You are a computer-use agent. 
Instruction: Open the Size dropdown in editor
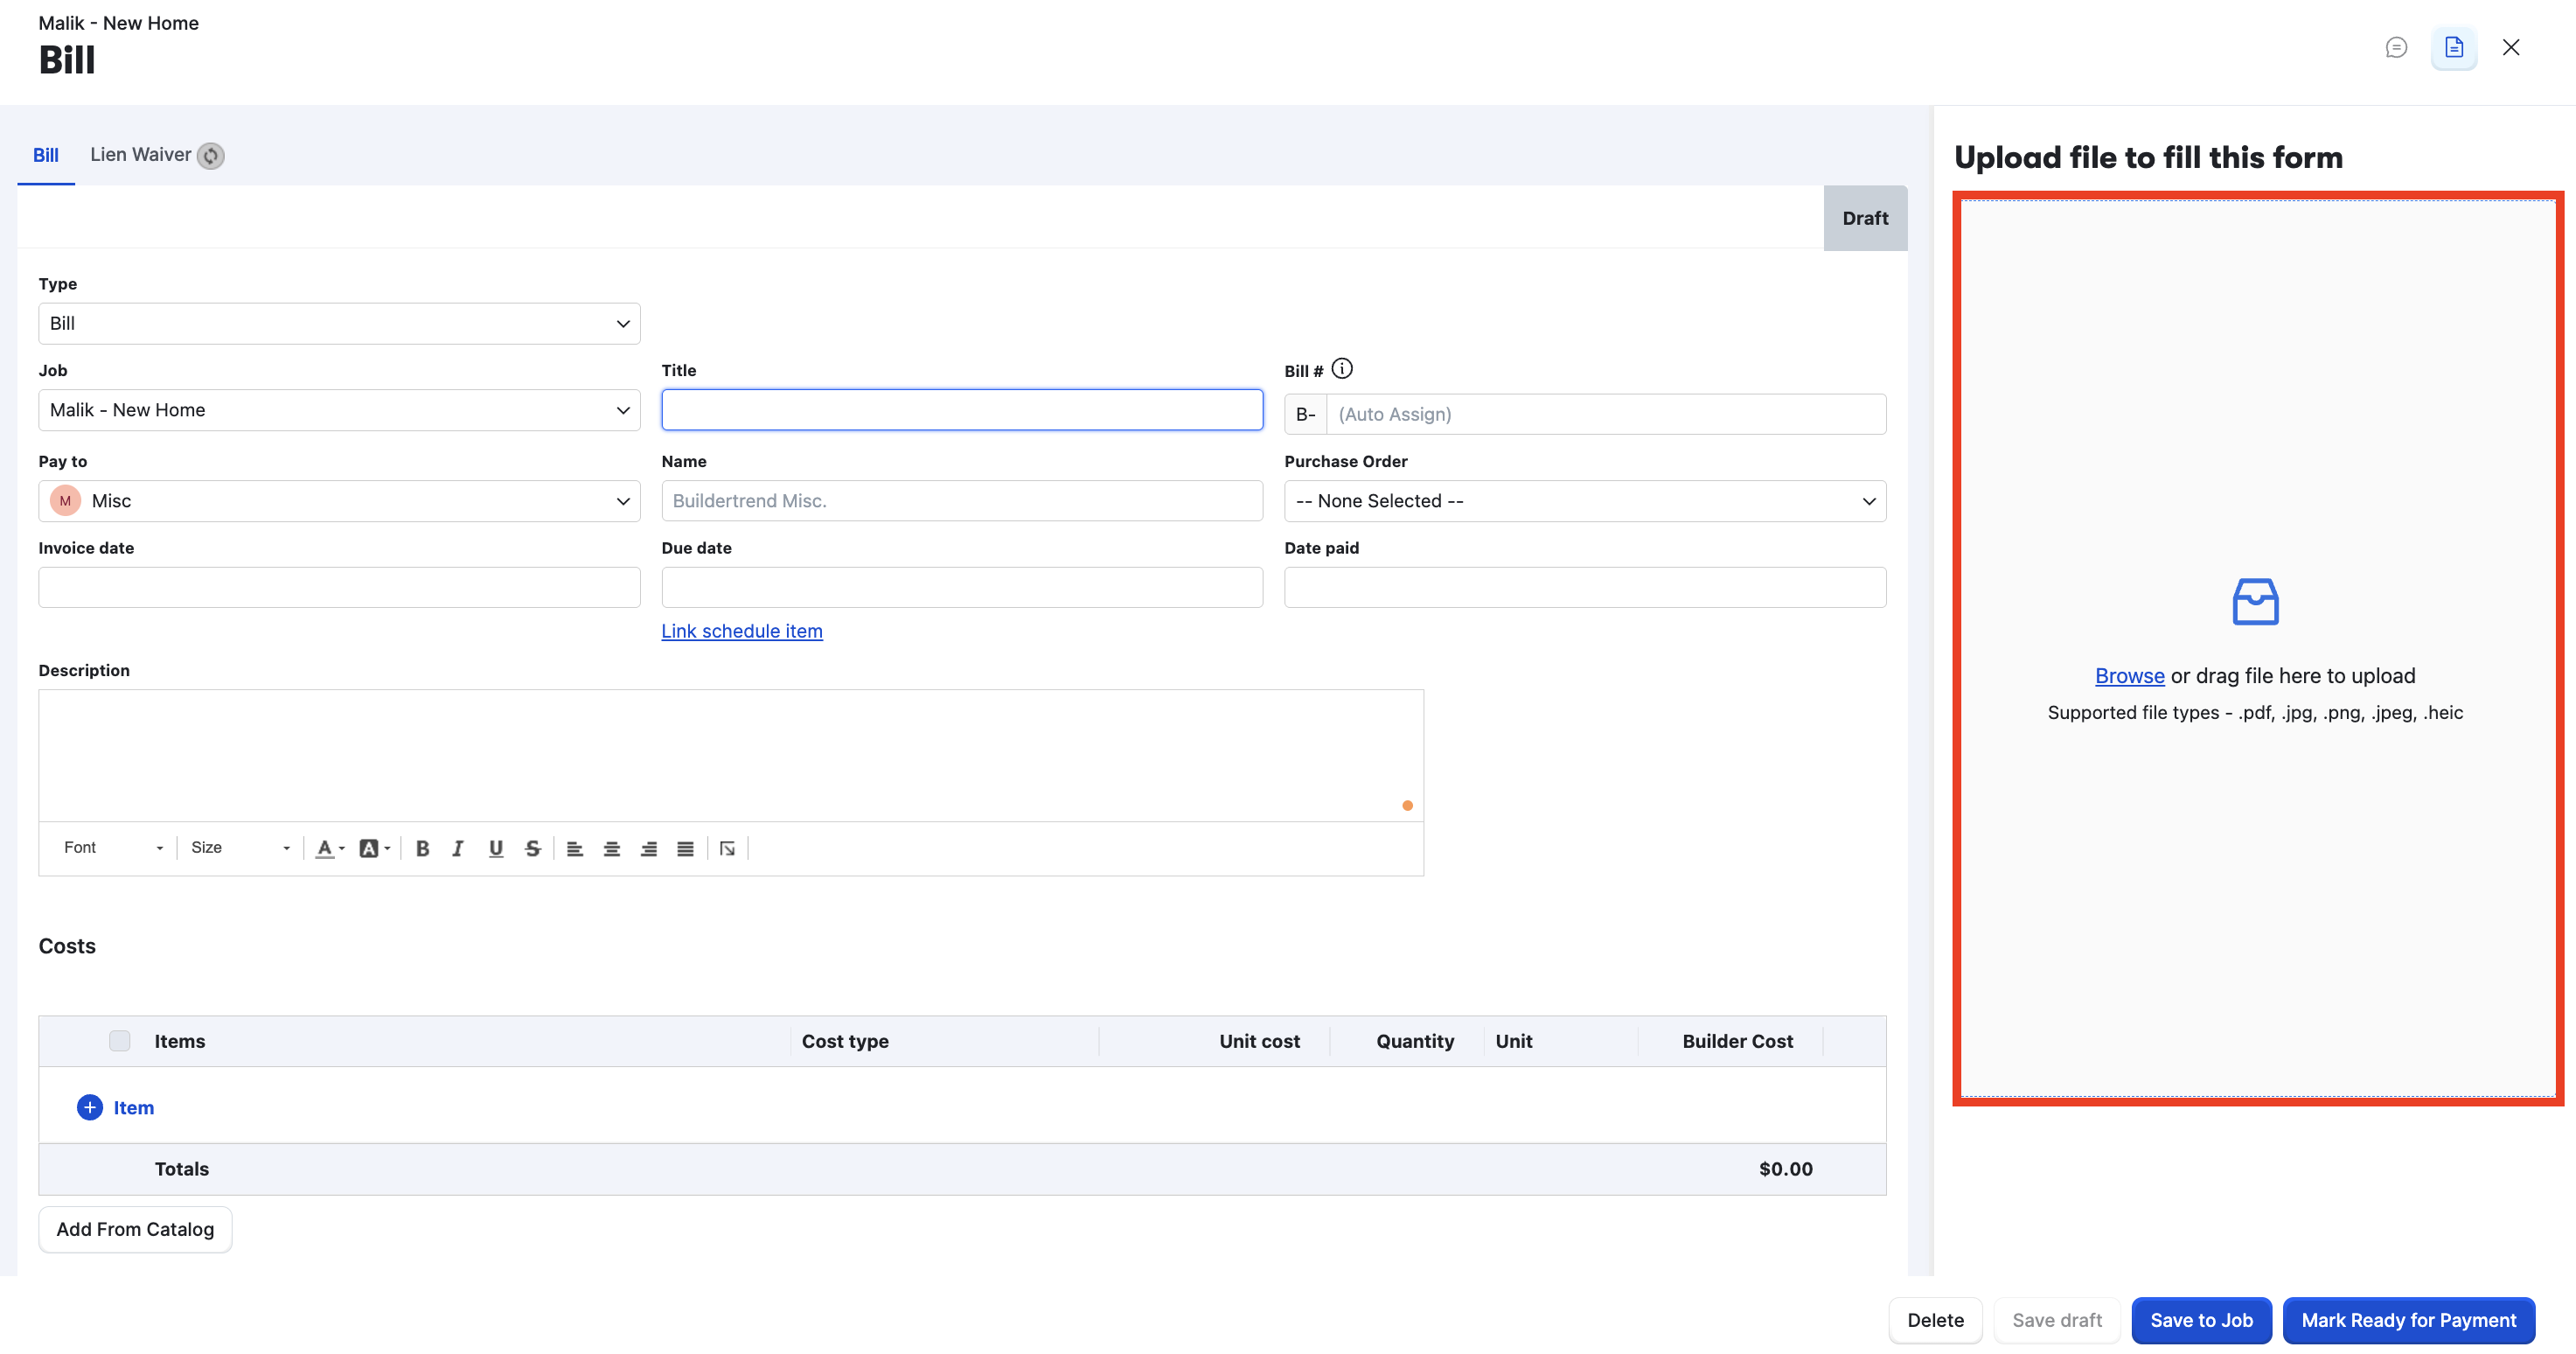(240, 848)
